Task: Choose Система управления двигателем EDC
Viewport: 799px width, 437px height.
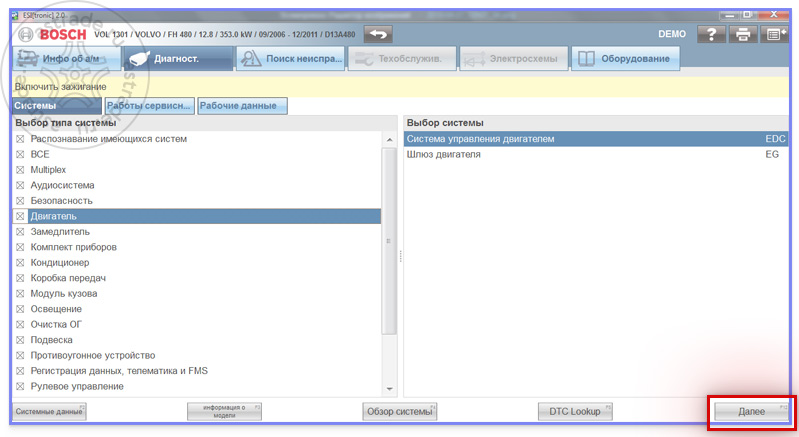Action: (x=596, y=139)
